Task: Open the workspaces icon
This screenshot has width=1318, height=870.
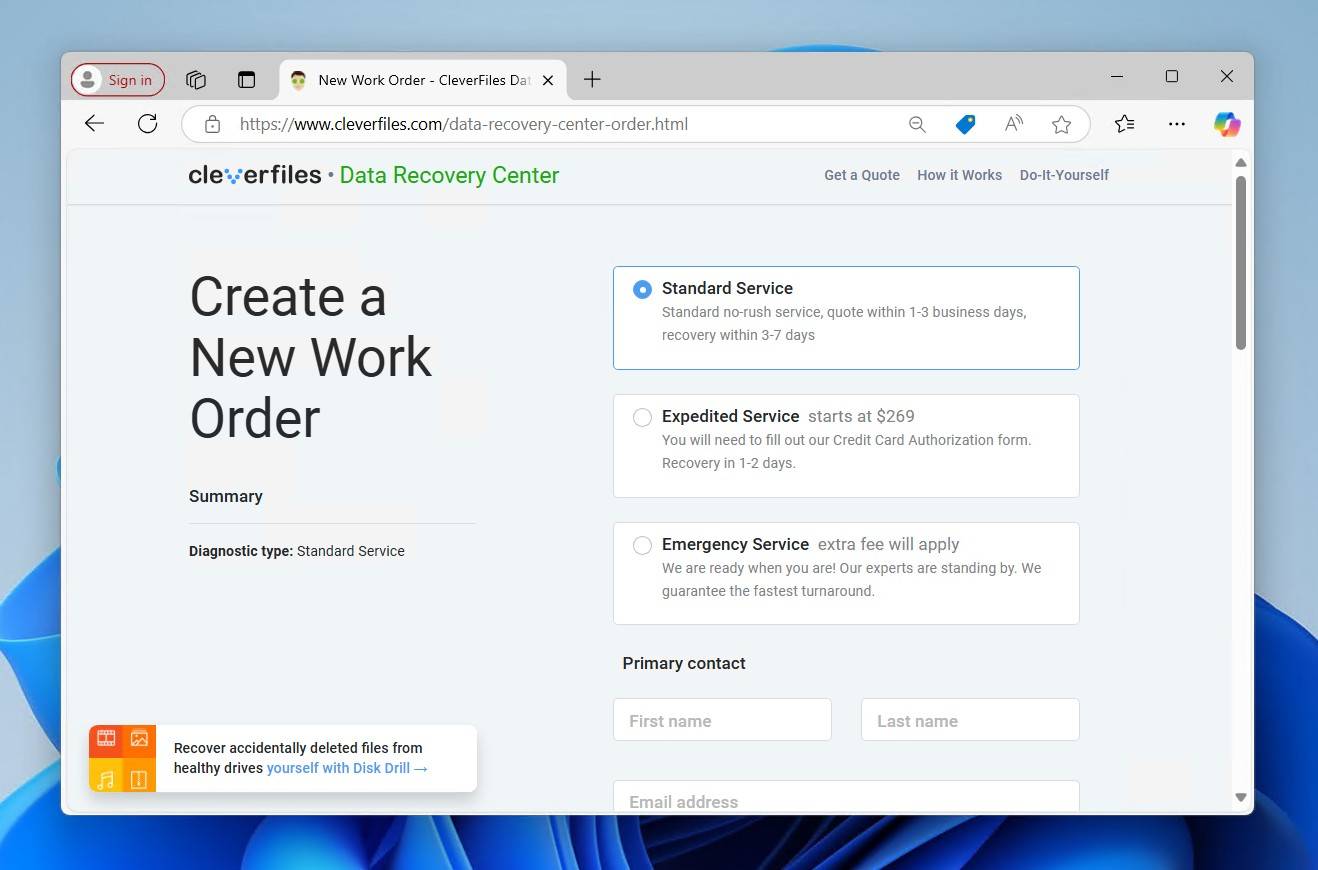Action: (x=196, y=80)
